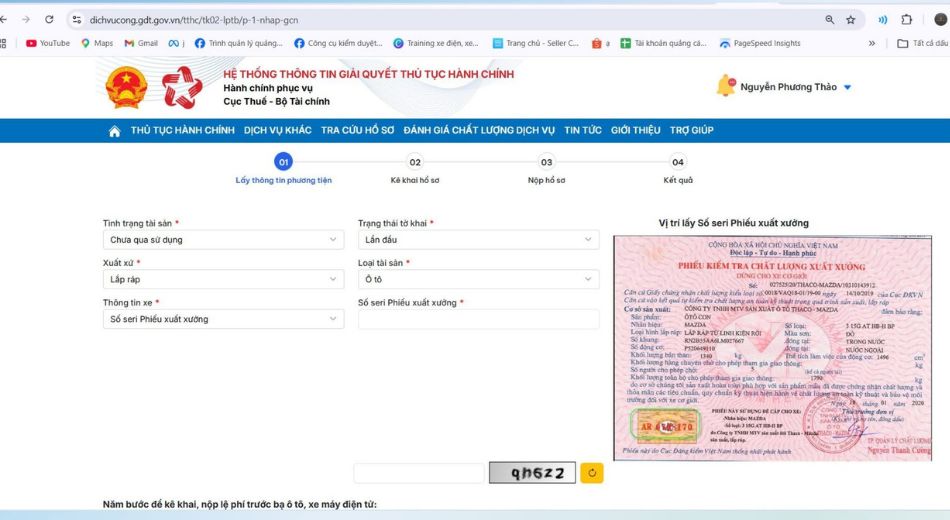Click the captcha image qh6z2
The height and width of the screenshot is (520, 950).
[x=532, y=473]
